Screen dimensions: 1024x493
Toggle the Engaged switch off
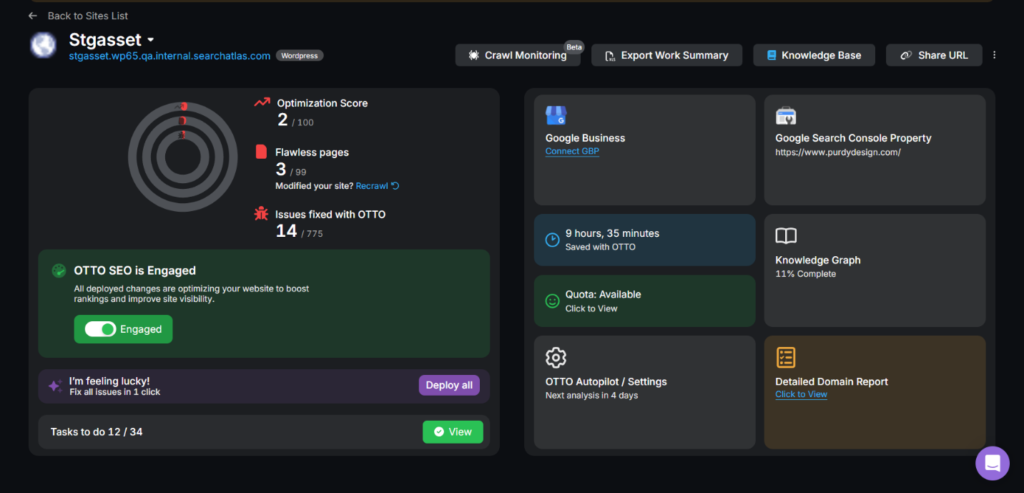click(101, 329)
